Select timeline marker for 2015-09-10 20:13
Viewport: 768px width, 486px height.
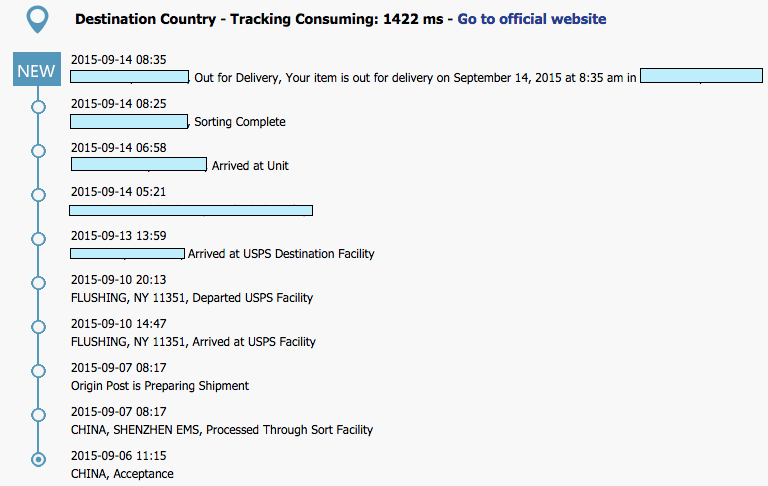pos(38,282)
